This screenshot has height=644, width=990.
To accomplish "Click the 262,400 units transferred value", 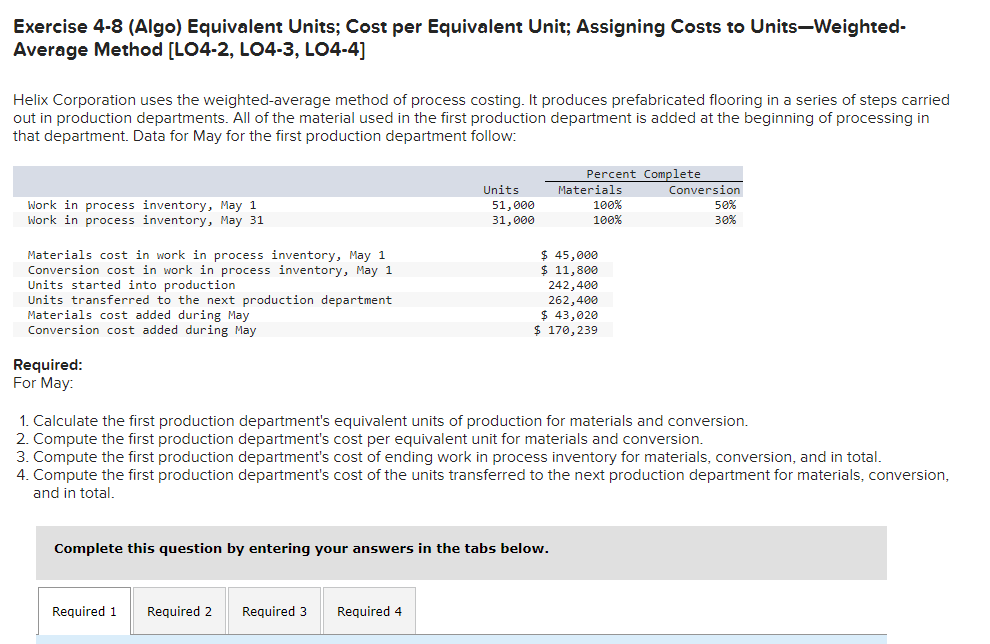I will (x=575, y=299).
